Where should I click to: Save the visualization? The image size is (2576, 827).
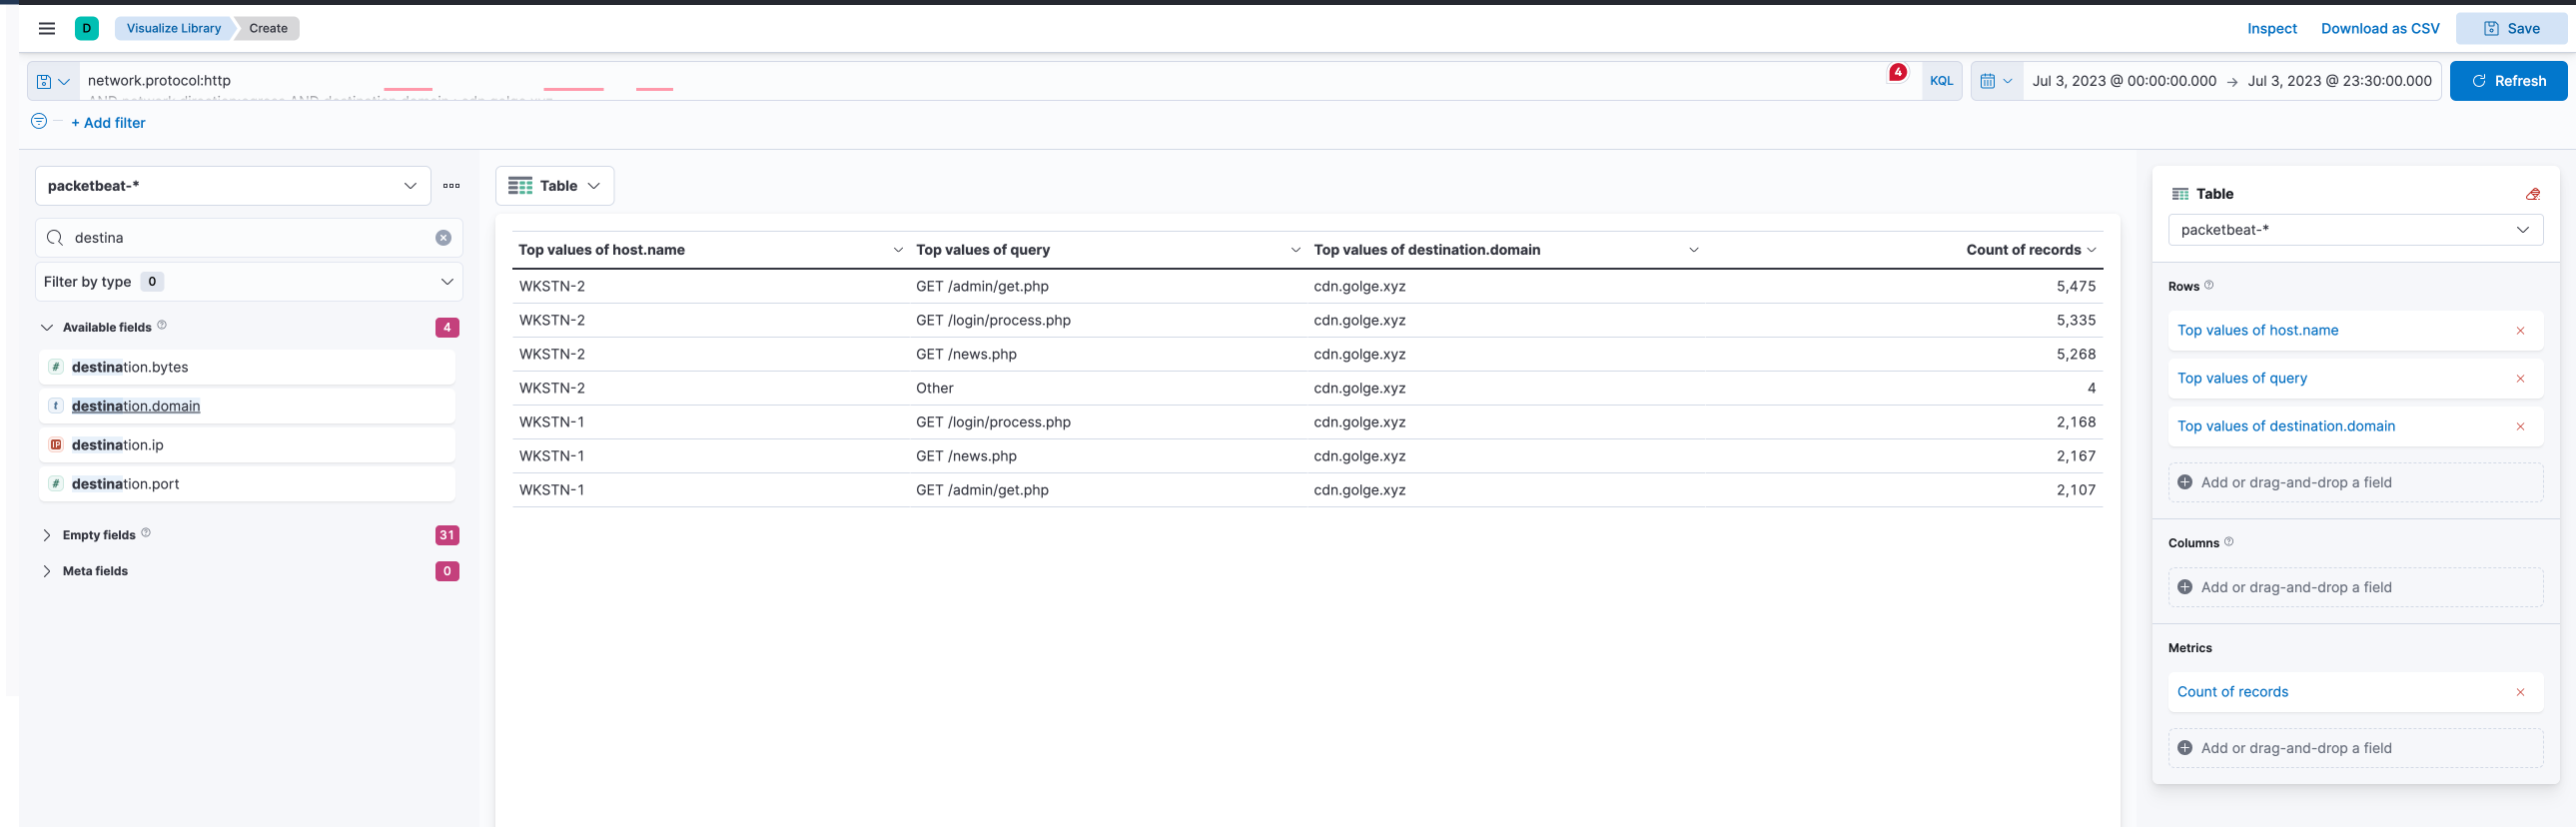pyautogui.click(x=2511, y=28)
